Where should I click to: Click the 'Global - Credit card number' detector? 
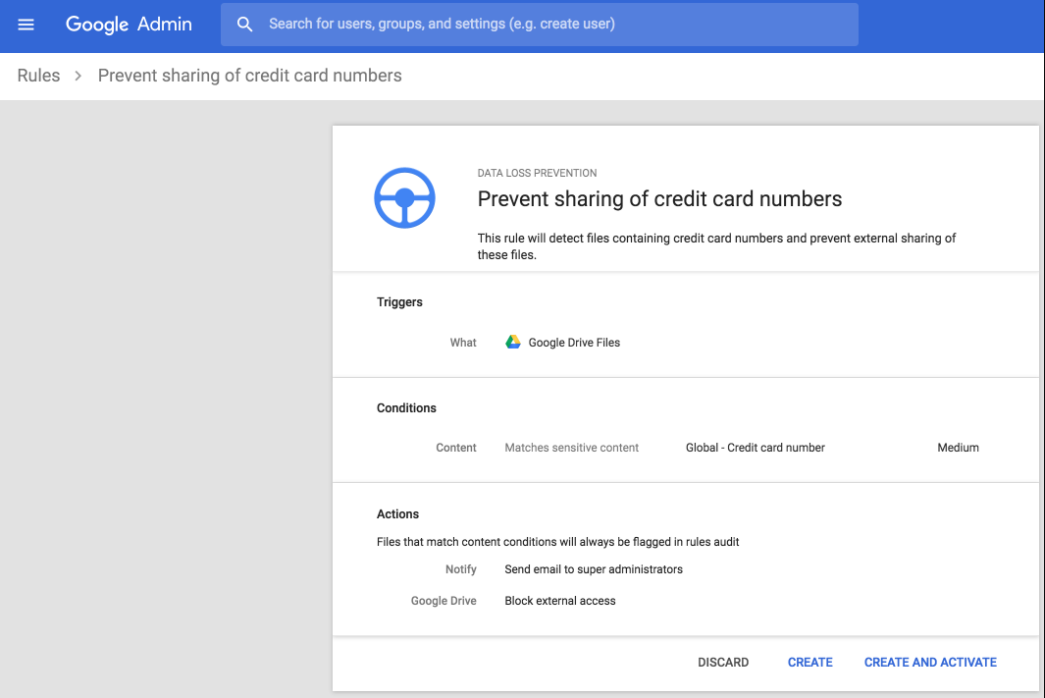pos(755,448)
